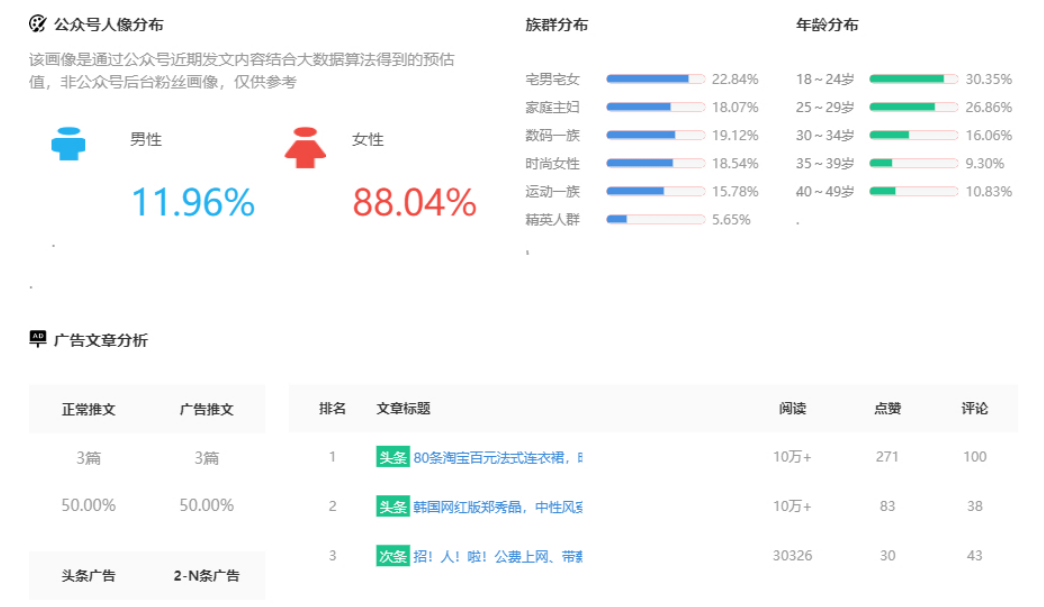Select the 广告推文 column header
Screen dimensions: 1044x607
click(x=206, y=409)
